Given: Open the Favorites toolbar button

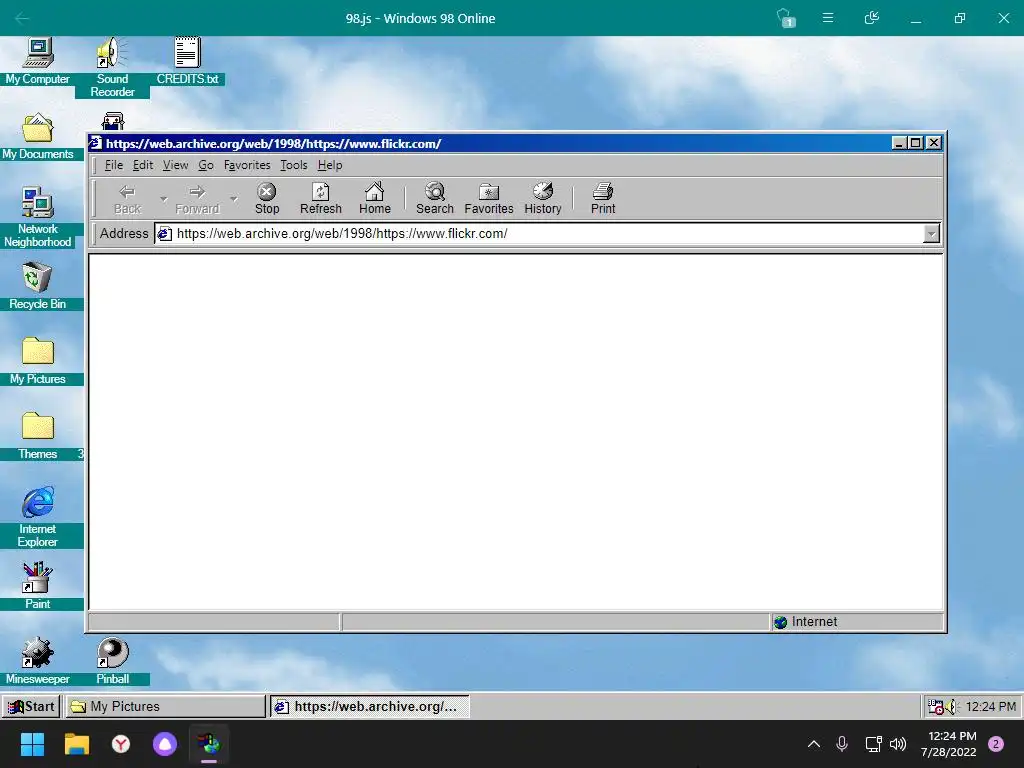Looking at the screenshot, I should 488,199.
